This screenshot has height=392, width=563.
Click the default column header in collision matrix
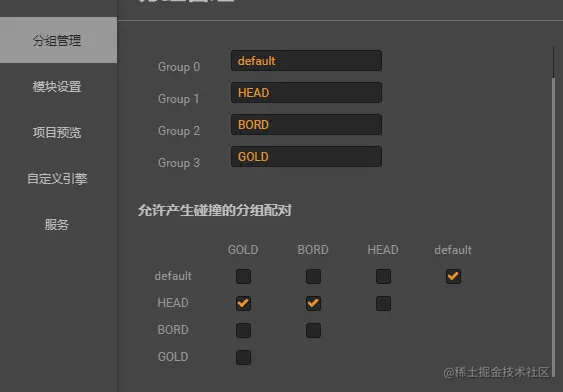(x=453, y=250)
